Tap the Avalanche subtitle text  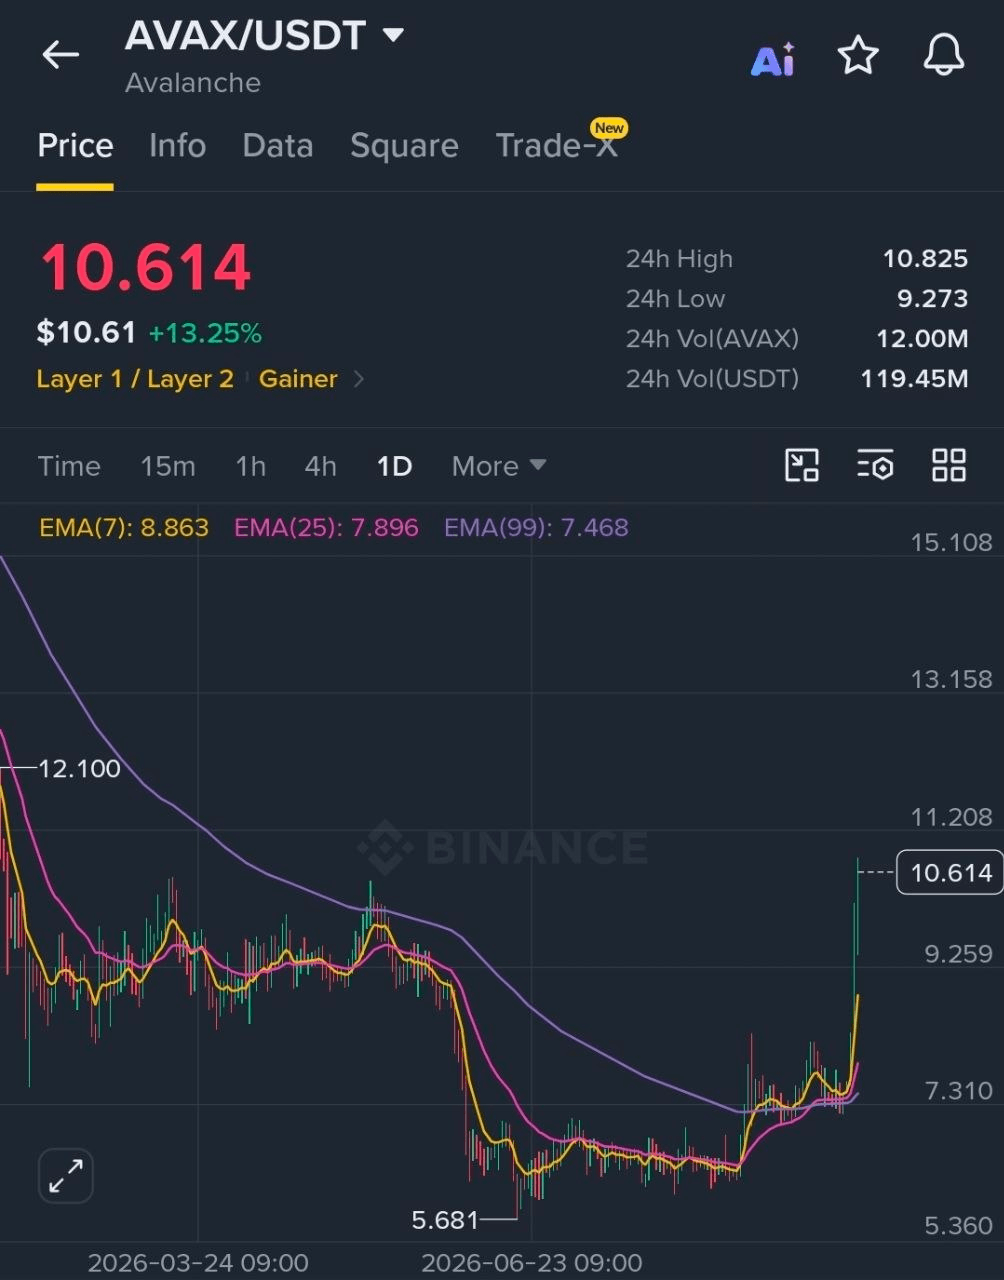193,83
